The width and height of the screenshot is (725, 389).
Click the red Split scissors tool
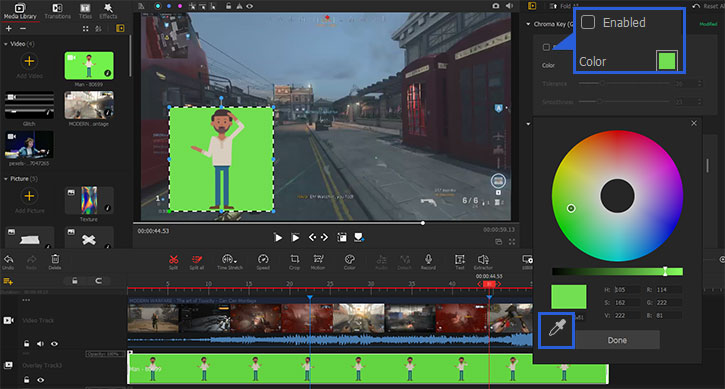tap(173, 262)
